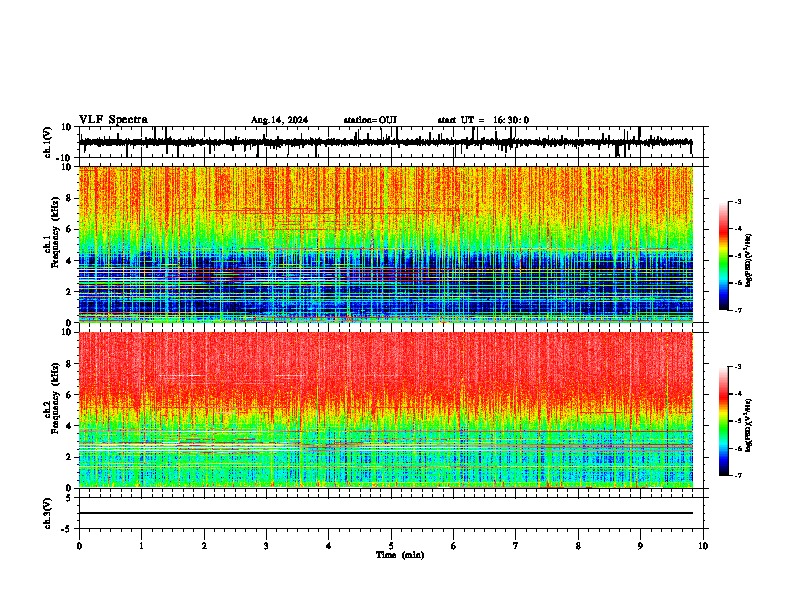This screenshot has height=612, width=792.
Task: Click inside the ch.1 spectrogram panel
Action: tap(385, 244)
